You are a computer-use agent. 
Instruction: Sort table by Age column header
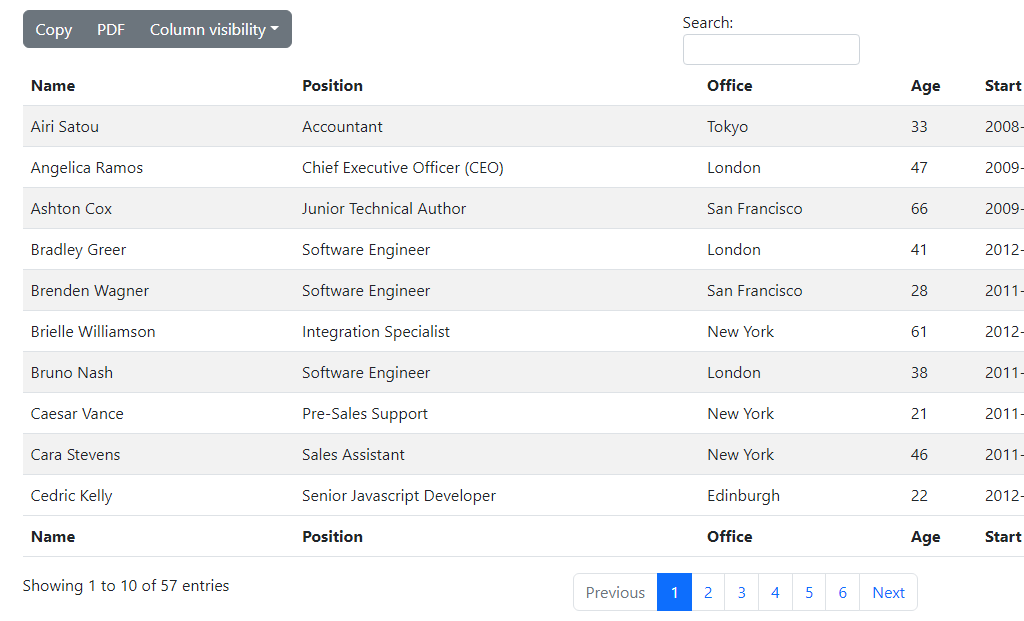click(925, 86)
